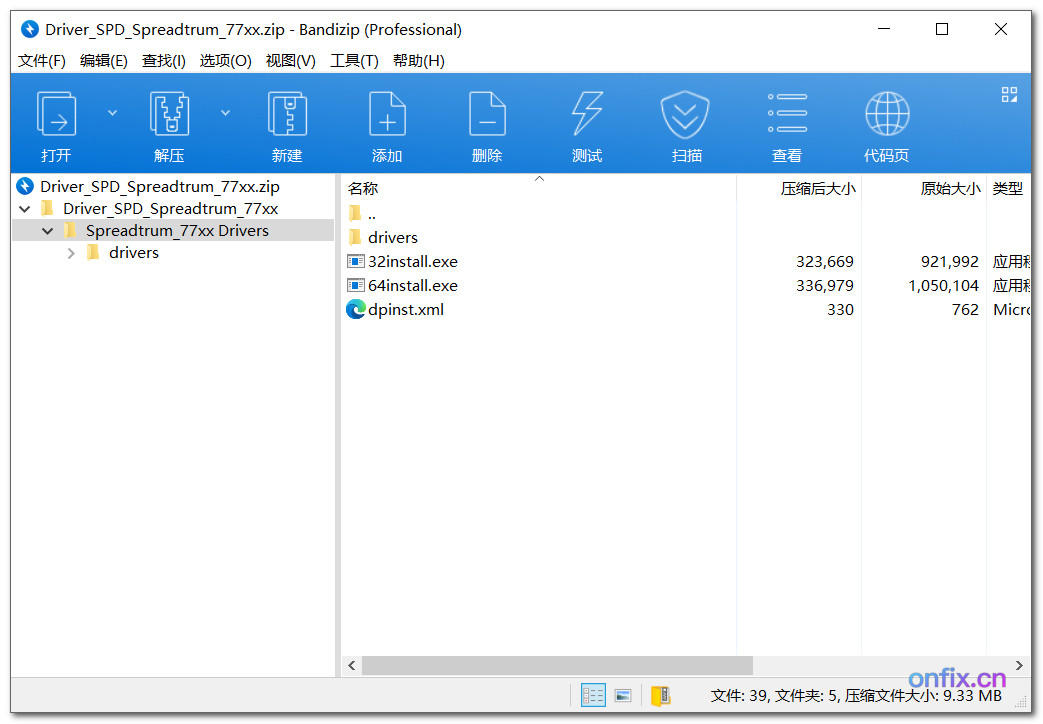Click the Code page (代码页) globe icon
Screen dimensions: 1043x724
(887, 114)
